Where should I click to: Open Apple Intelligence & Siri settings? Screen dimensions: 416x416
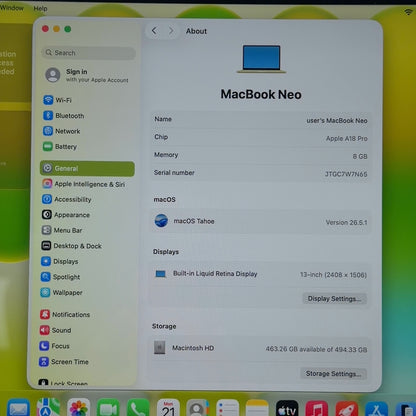pyautogui.click(x=84, y=184)
